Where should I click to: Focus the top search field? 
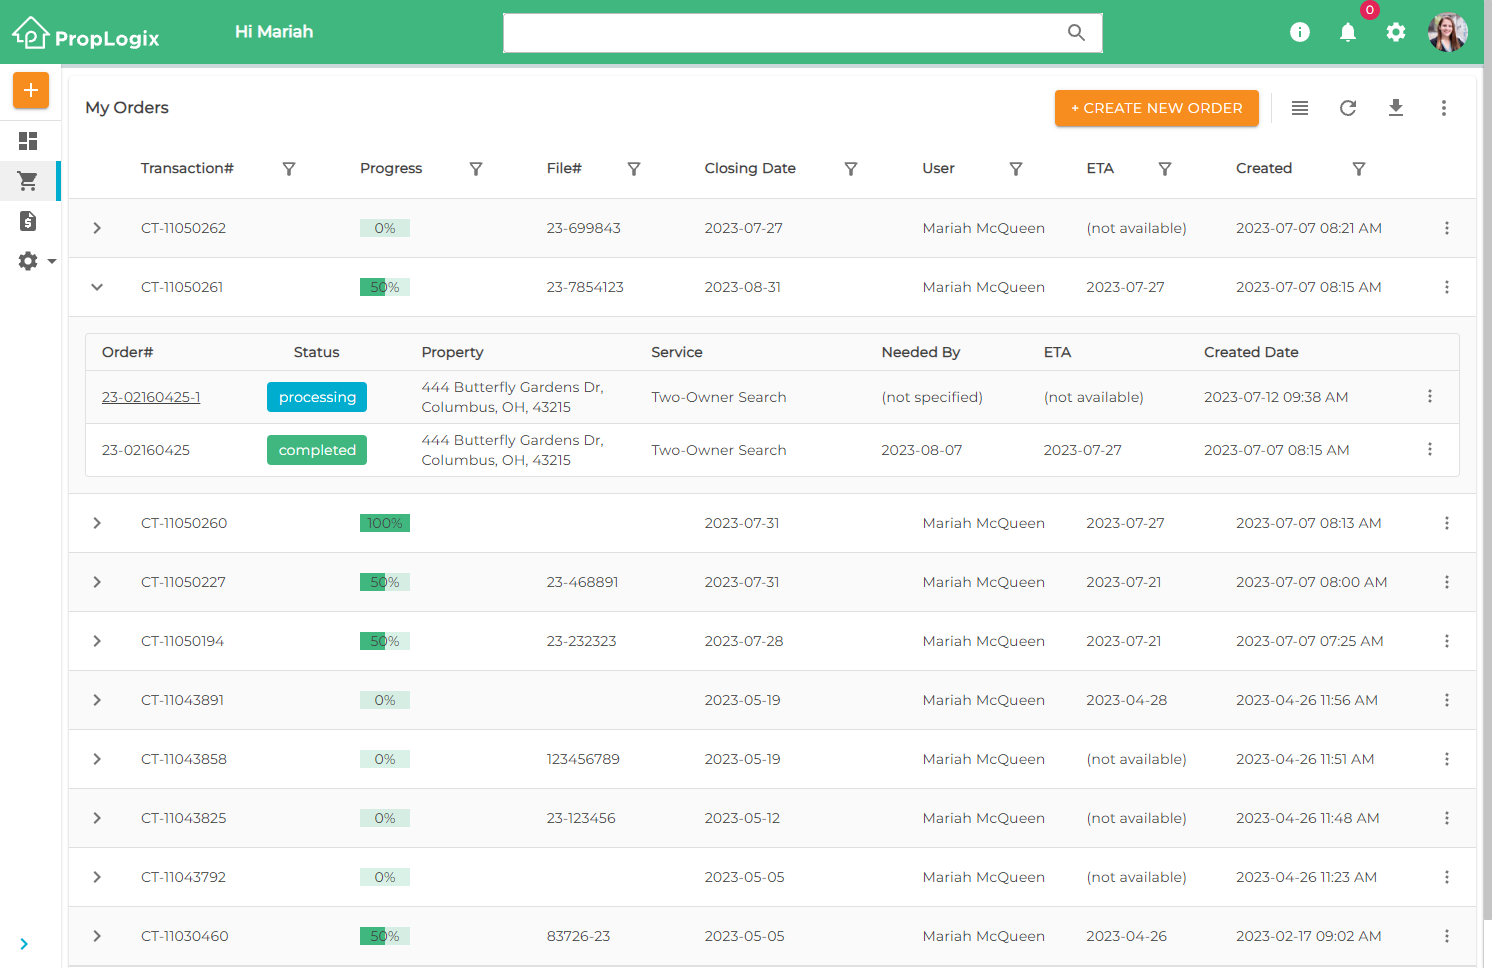pos(803,33)
